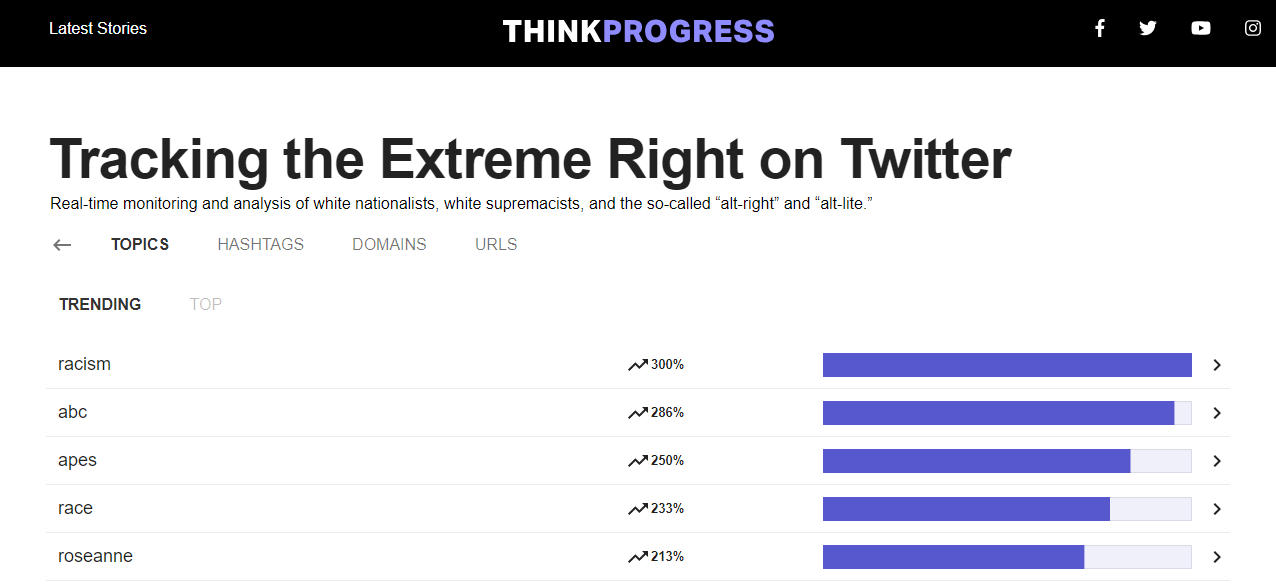Expand the roseanne topic chevron

click(x=1217, y=557)
